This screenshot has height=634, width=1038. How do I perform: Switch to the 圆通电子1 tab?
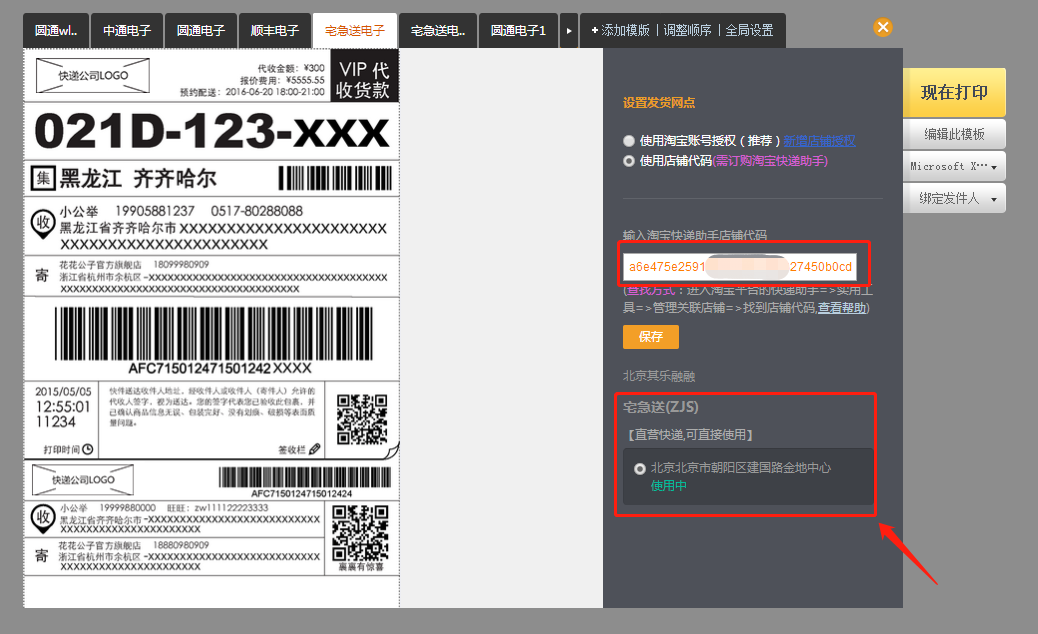pos(517,30)
